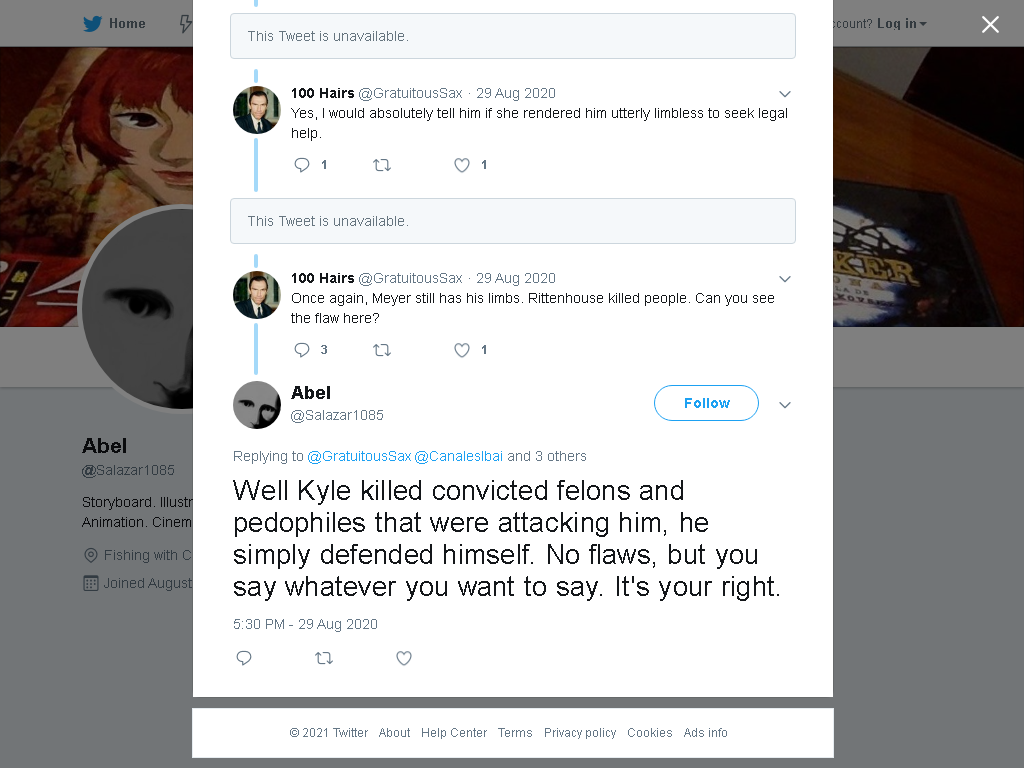Screen dimensions: 1024x768
Task: Retweet Abel's tweet about Kyle
Action: point(324,658)
